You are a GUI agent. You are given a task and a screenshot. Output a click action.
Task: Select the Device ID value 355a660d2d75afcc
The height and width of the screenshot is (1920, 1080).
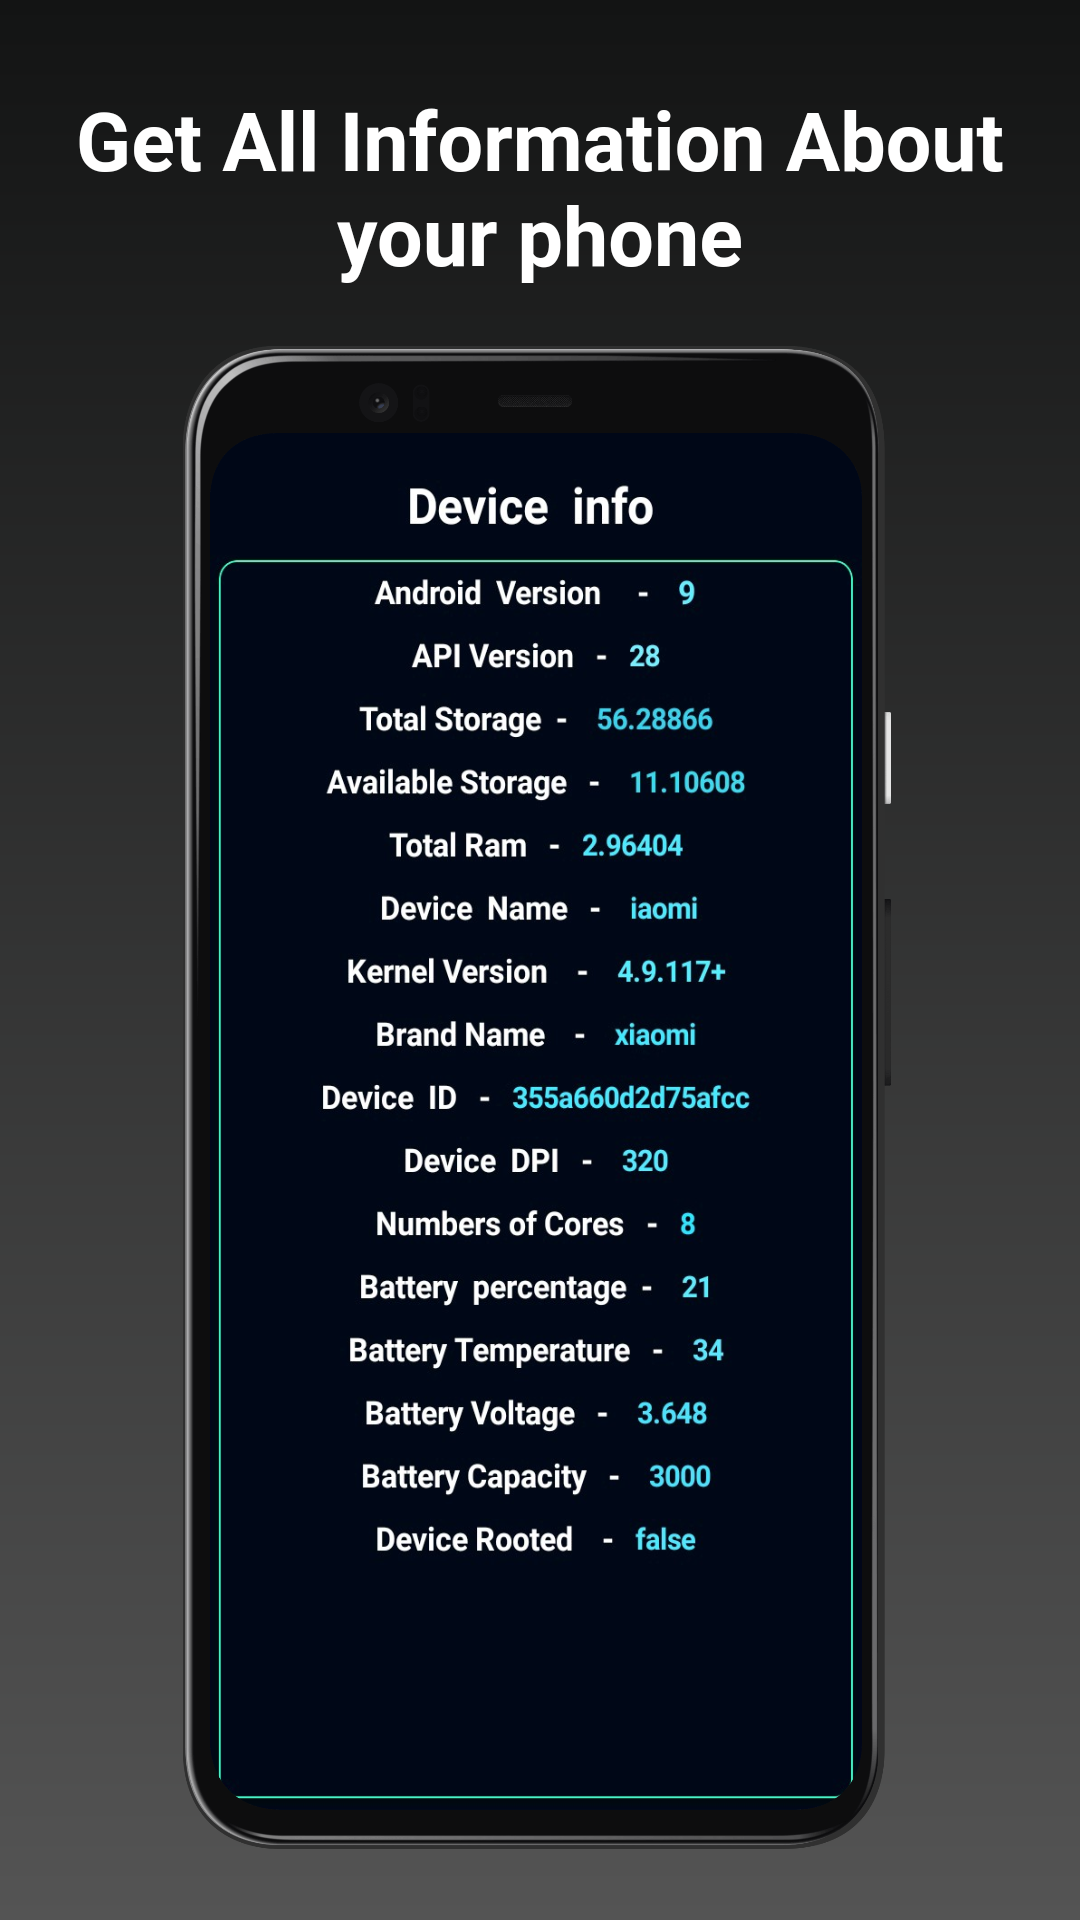coord(630,1097)
